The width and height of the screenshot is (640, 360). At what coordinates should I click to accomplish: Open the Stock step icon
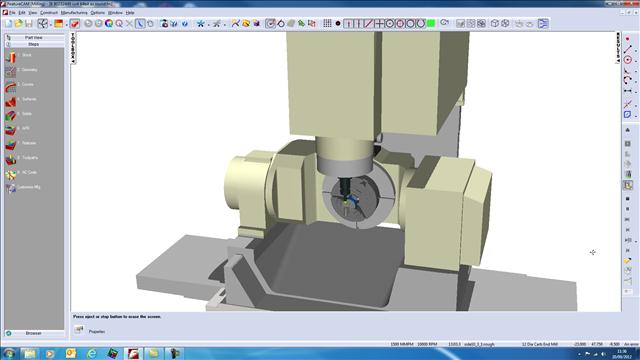pyautogui.click(x=11, y=56)
